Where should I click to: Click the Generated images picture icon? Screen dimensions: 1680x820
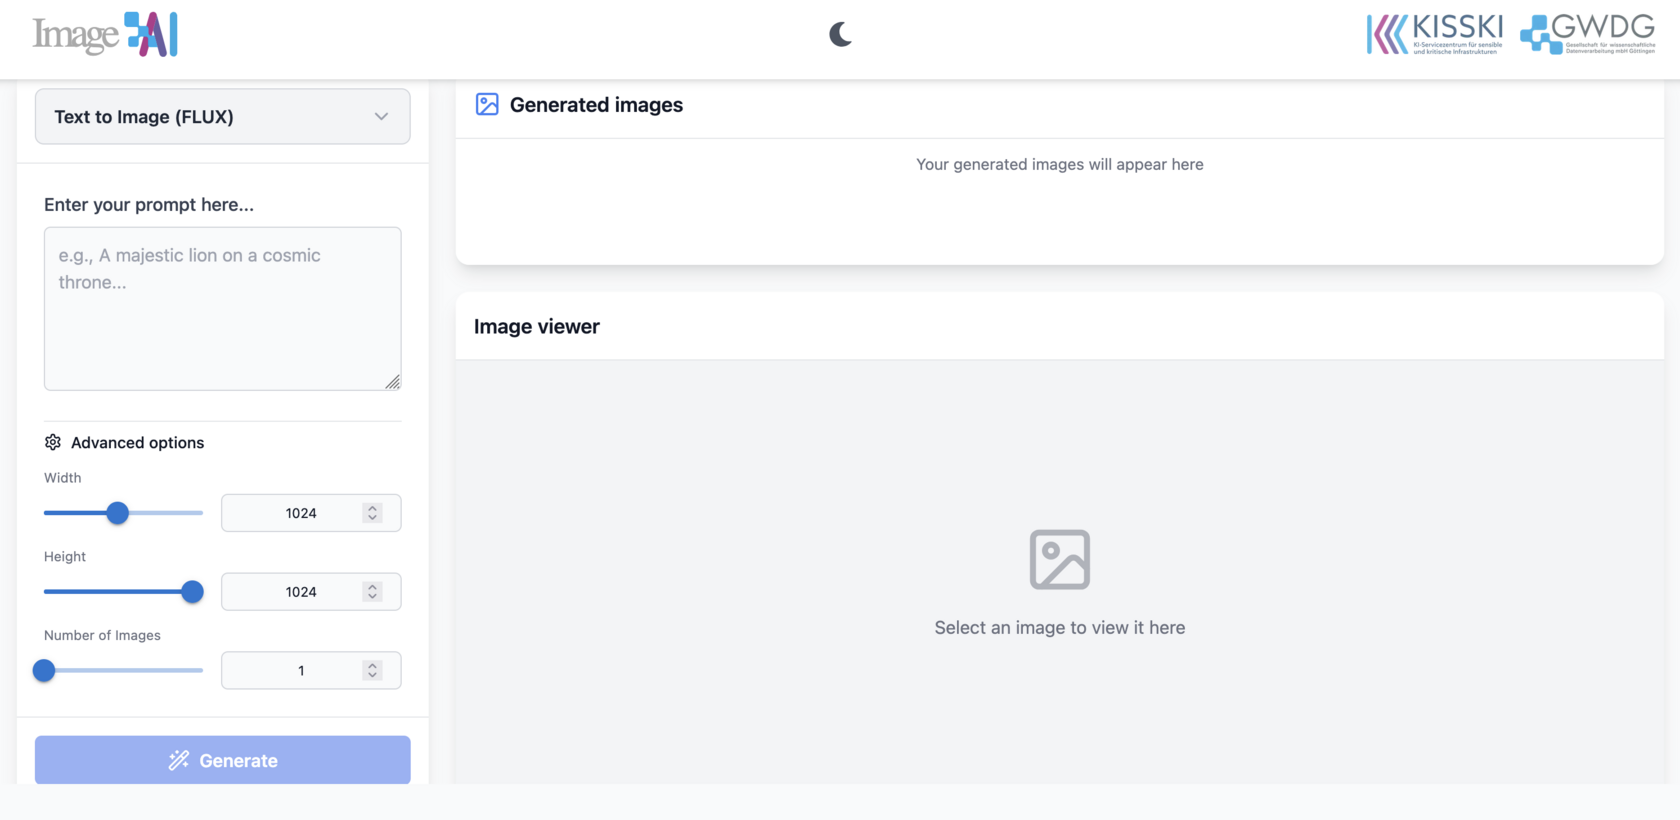click(x=487, y=105)
